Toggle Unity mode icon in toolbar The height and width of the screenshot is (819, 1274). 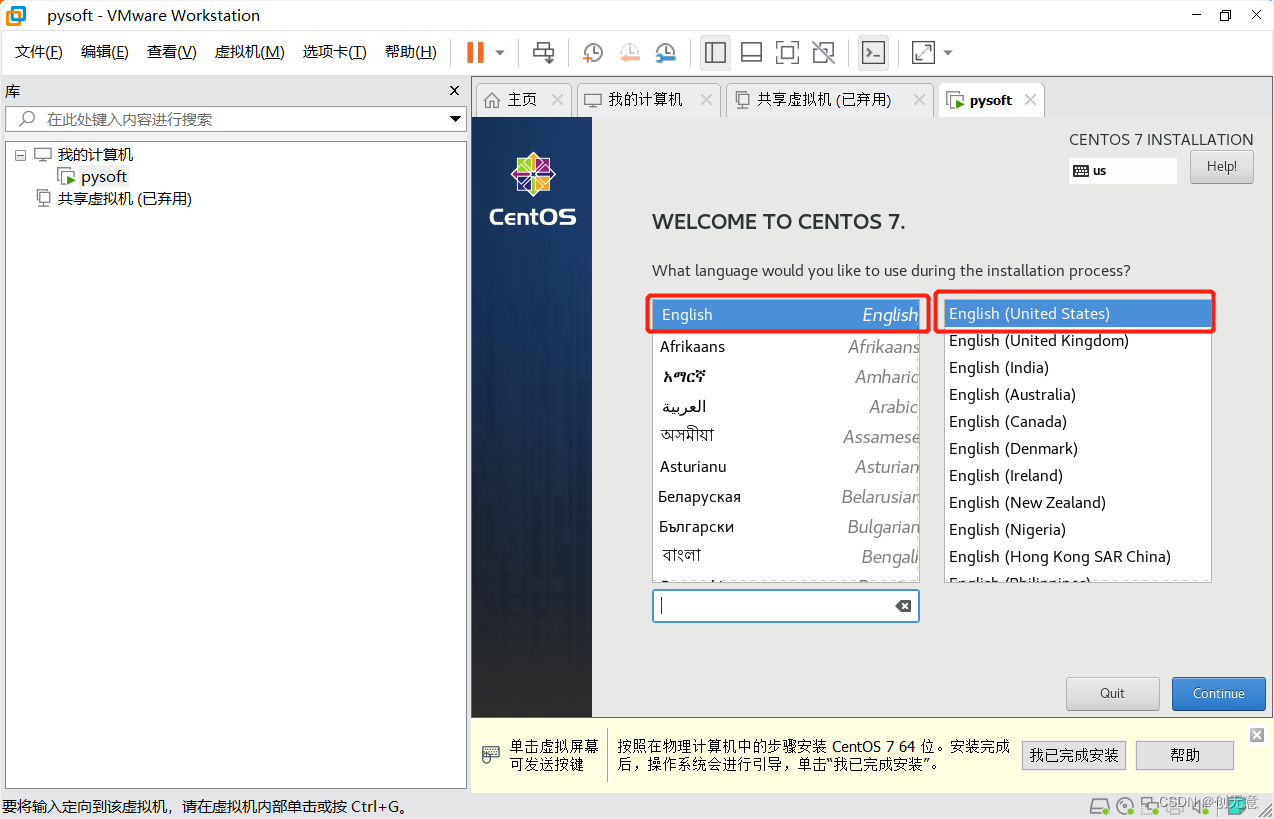click(823, 52)
